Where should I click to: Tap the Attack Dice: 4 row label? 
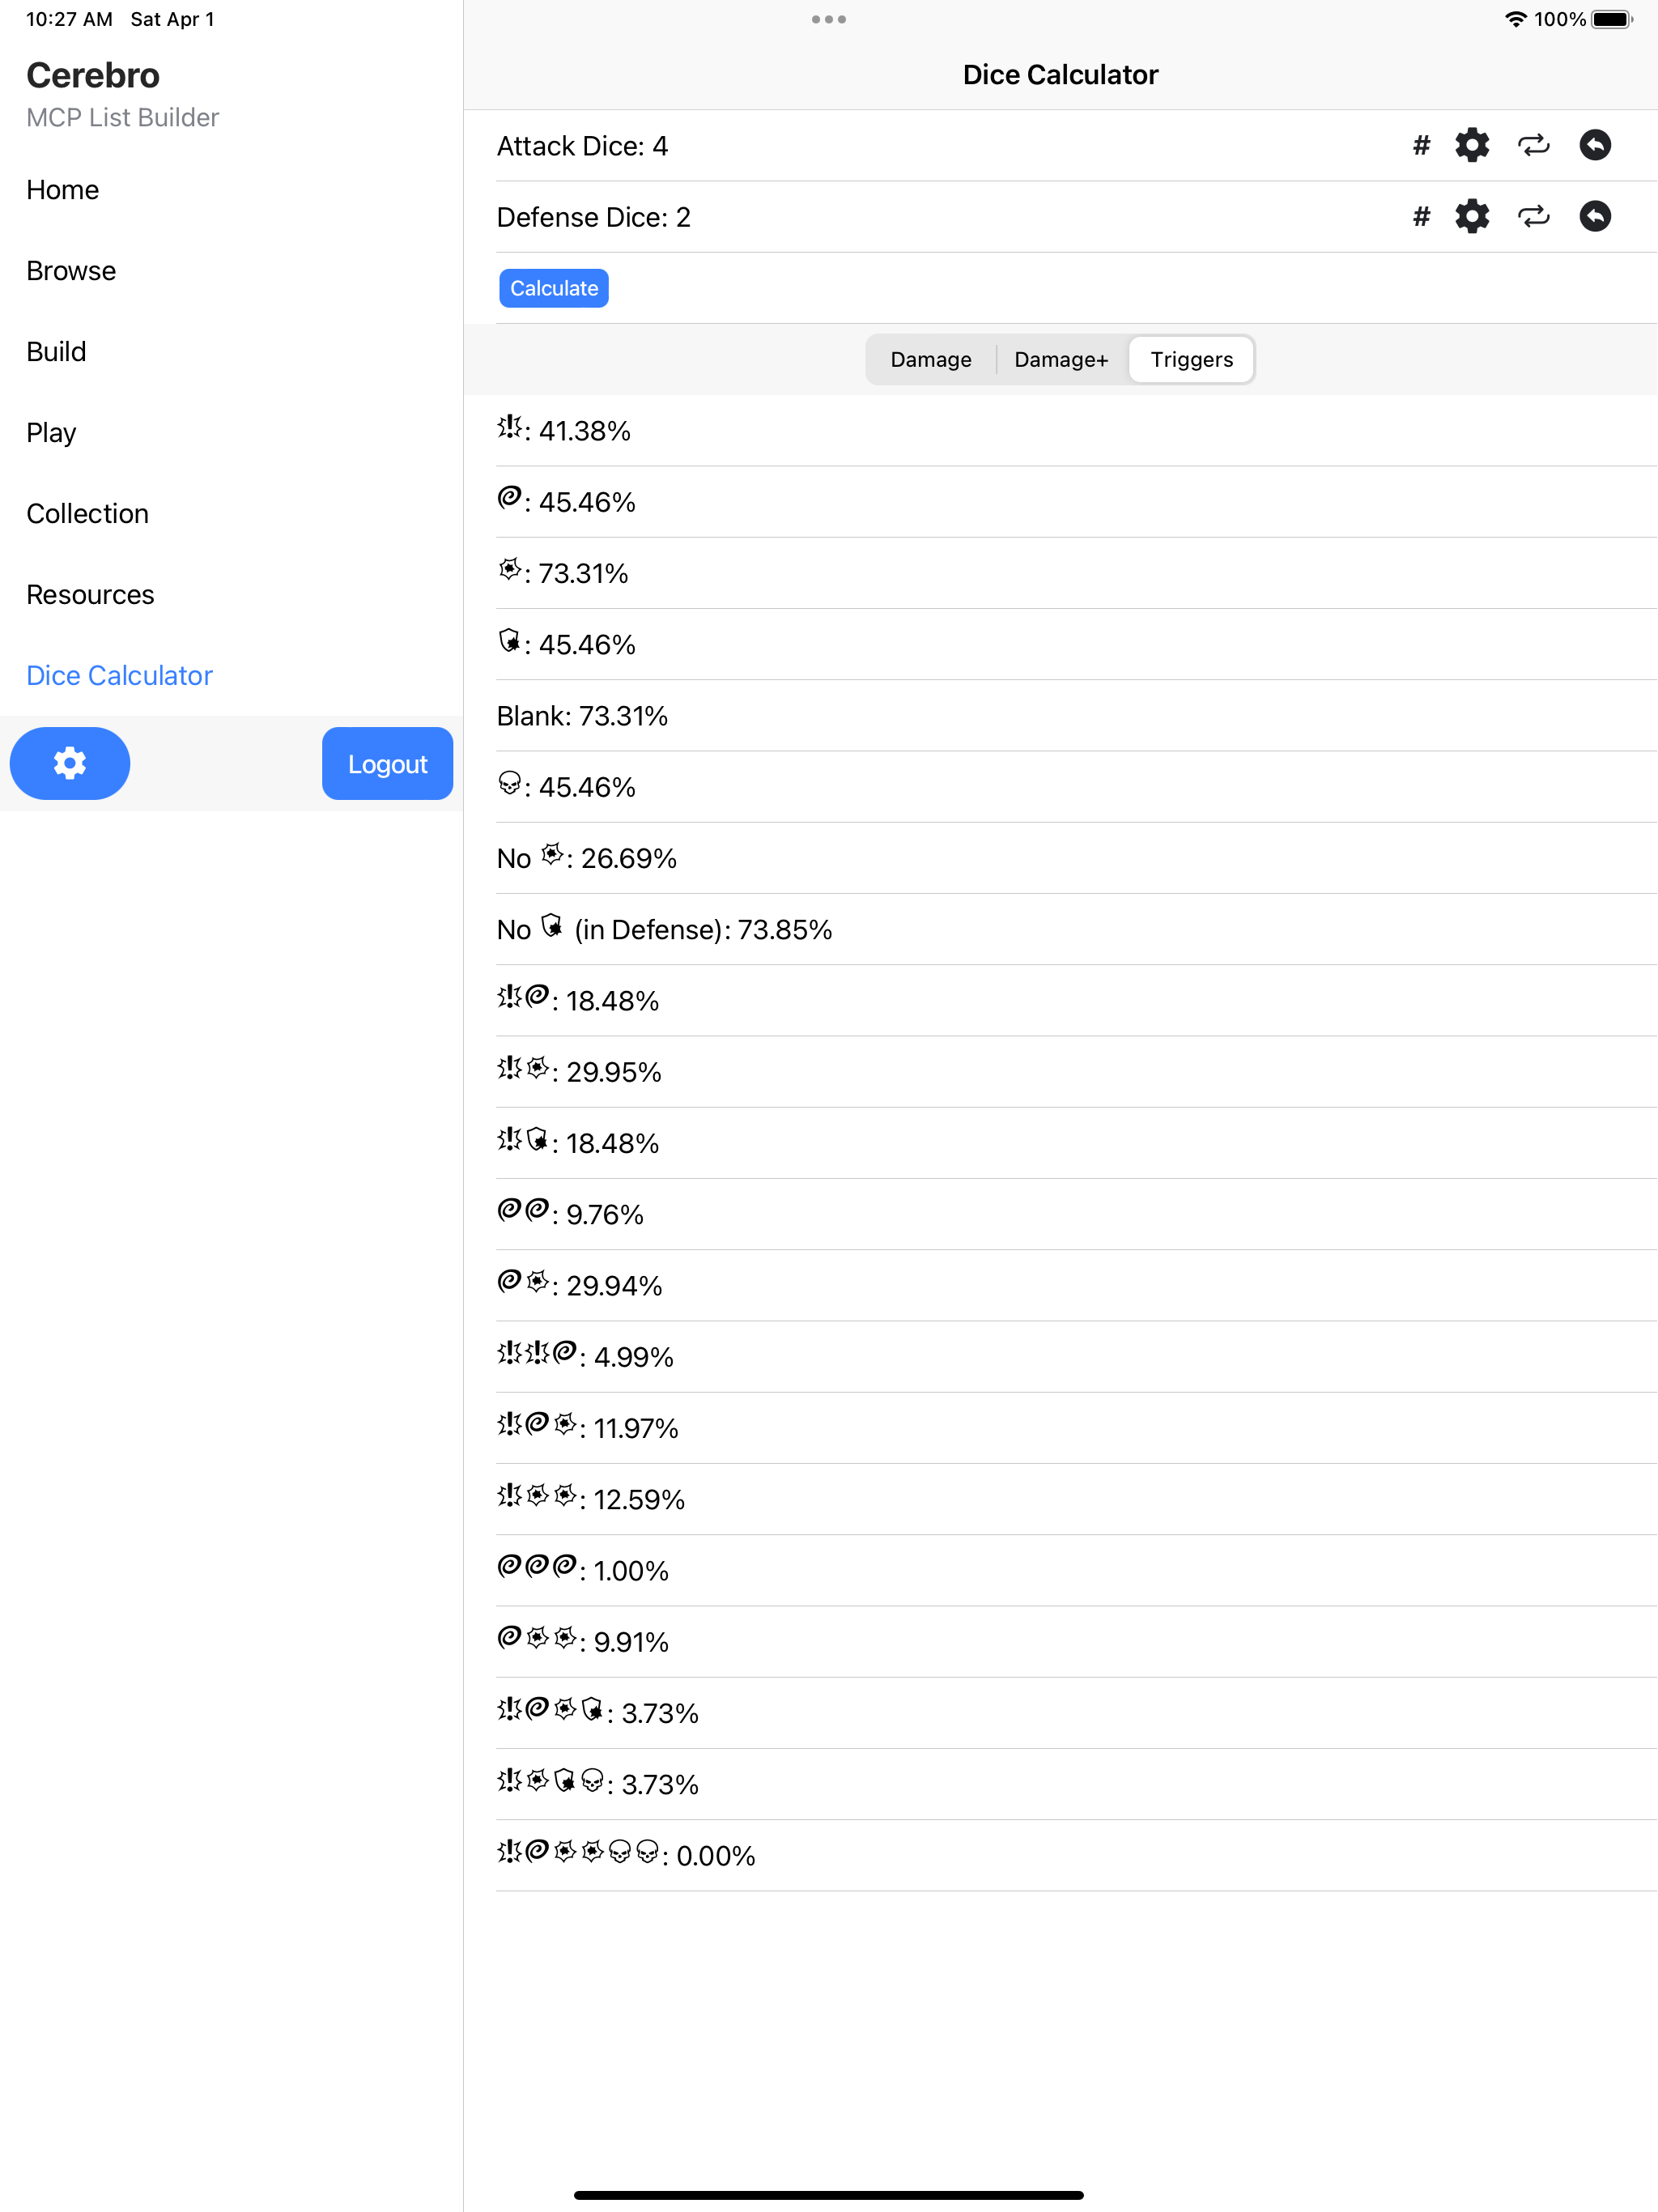[x=582, y=146]
